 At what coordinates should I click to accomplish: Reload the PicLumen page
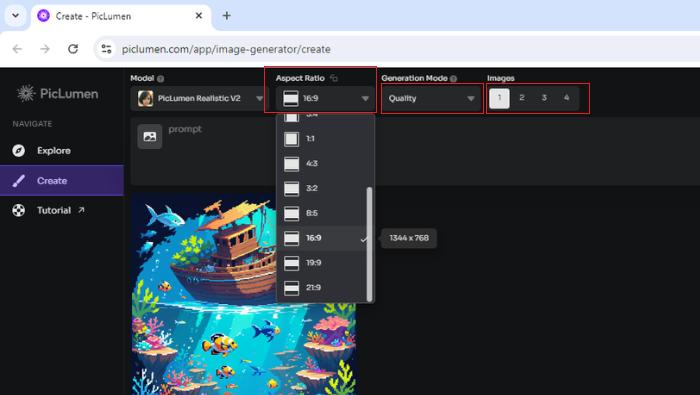pos(73,49)
